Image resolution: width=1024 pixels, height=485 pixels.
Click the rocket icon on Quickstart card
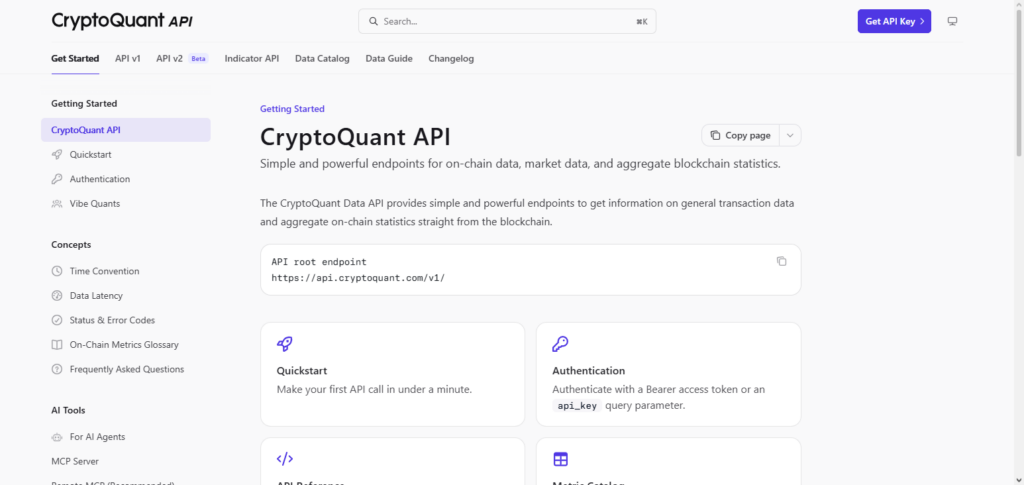point(285,344)
